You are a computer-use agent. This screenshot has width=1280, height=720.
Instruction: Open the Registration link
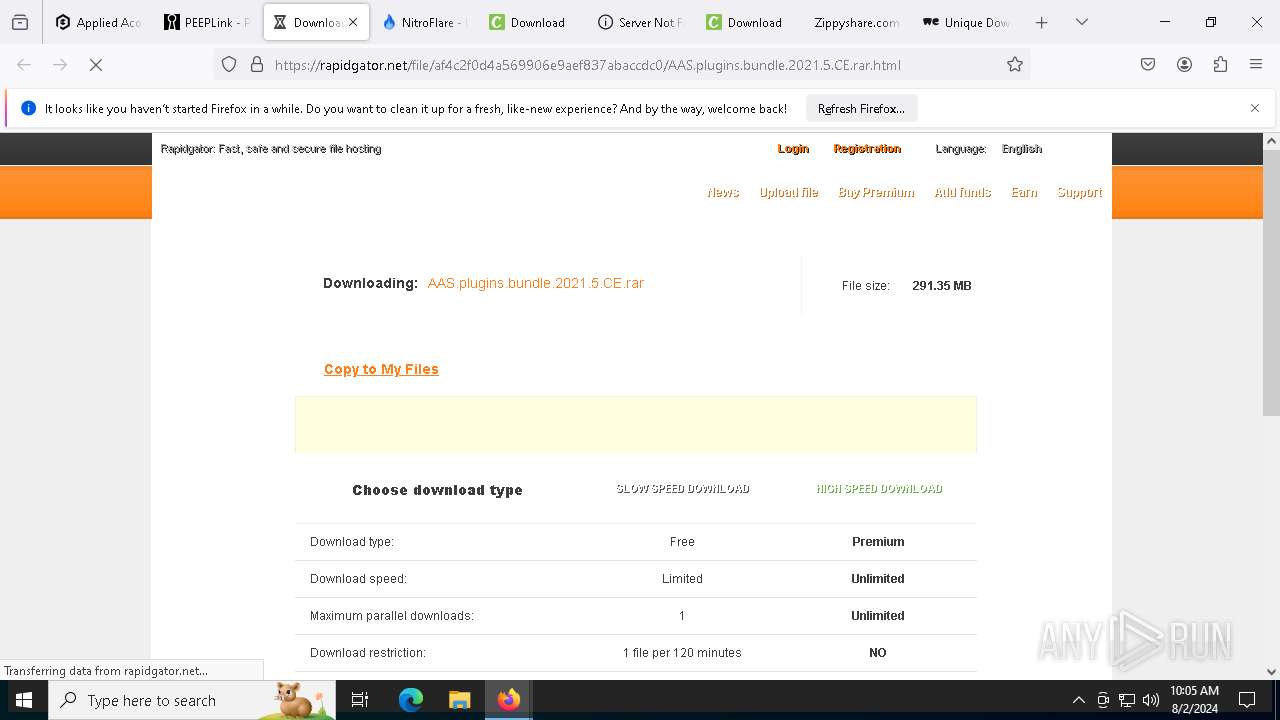867,148
